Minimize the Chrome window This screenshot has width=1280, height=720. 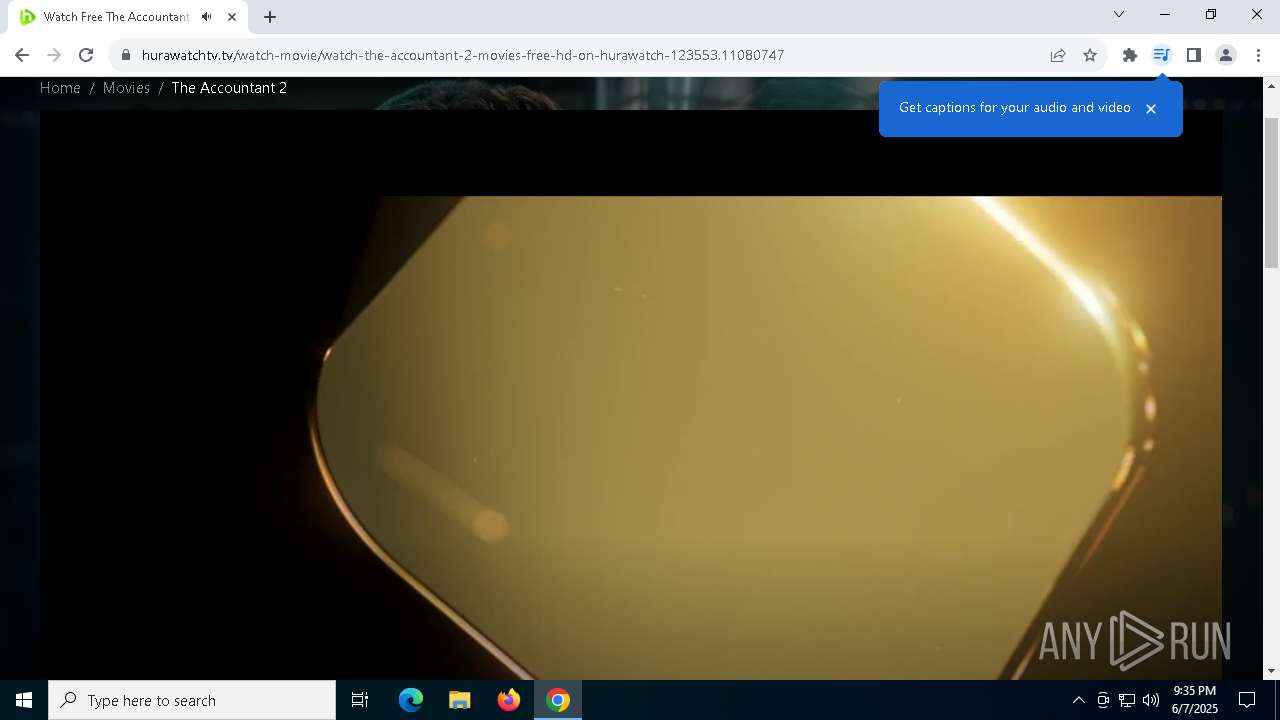(x=1165, y=14)
